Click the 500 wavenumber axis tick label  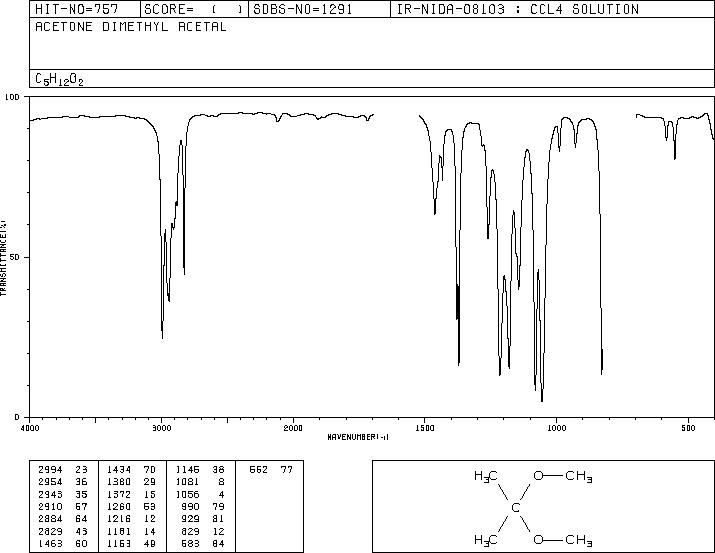tap(688, 428)
